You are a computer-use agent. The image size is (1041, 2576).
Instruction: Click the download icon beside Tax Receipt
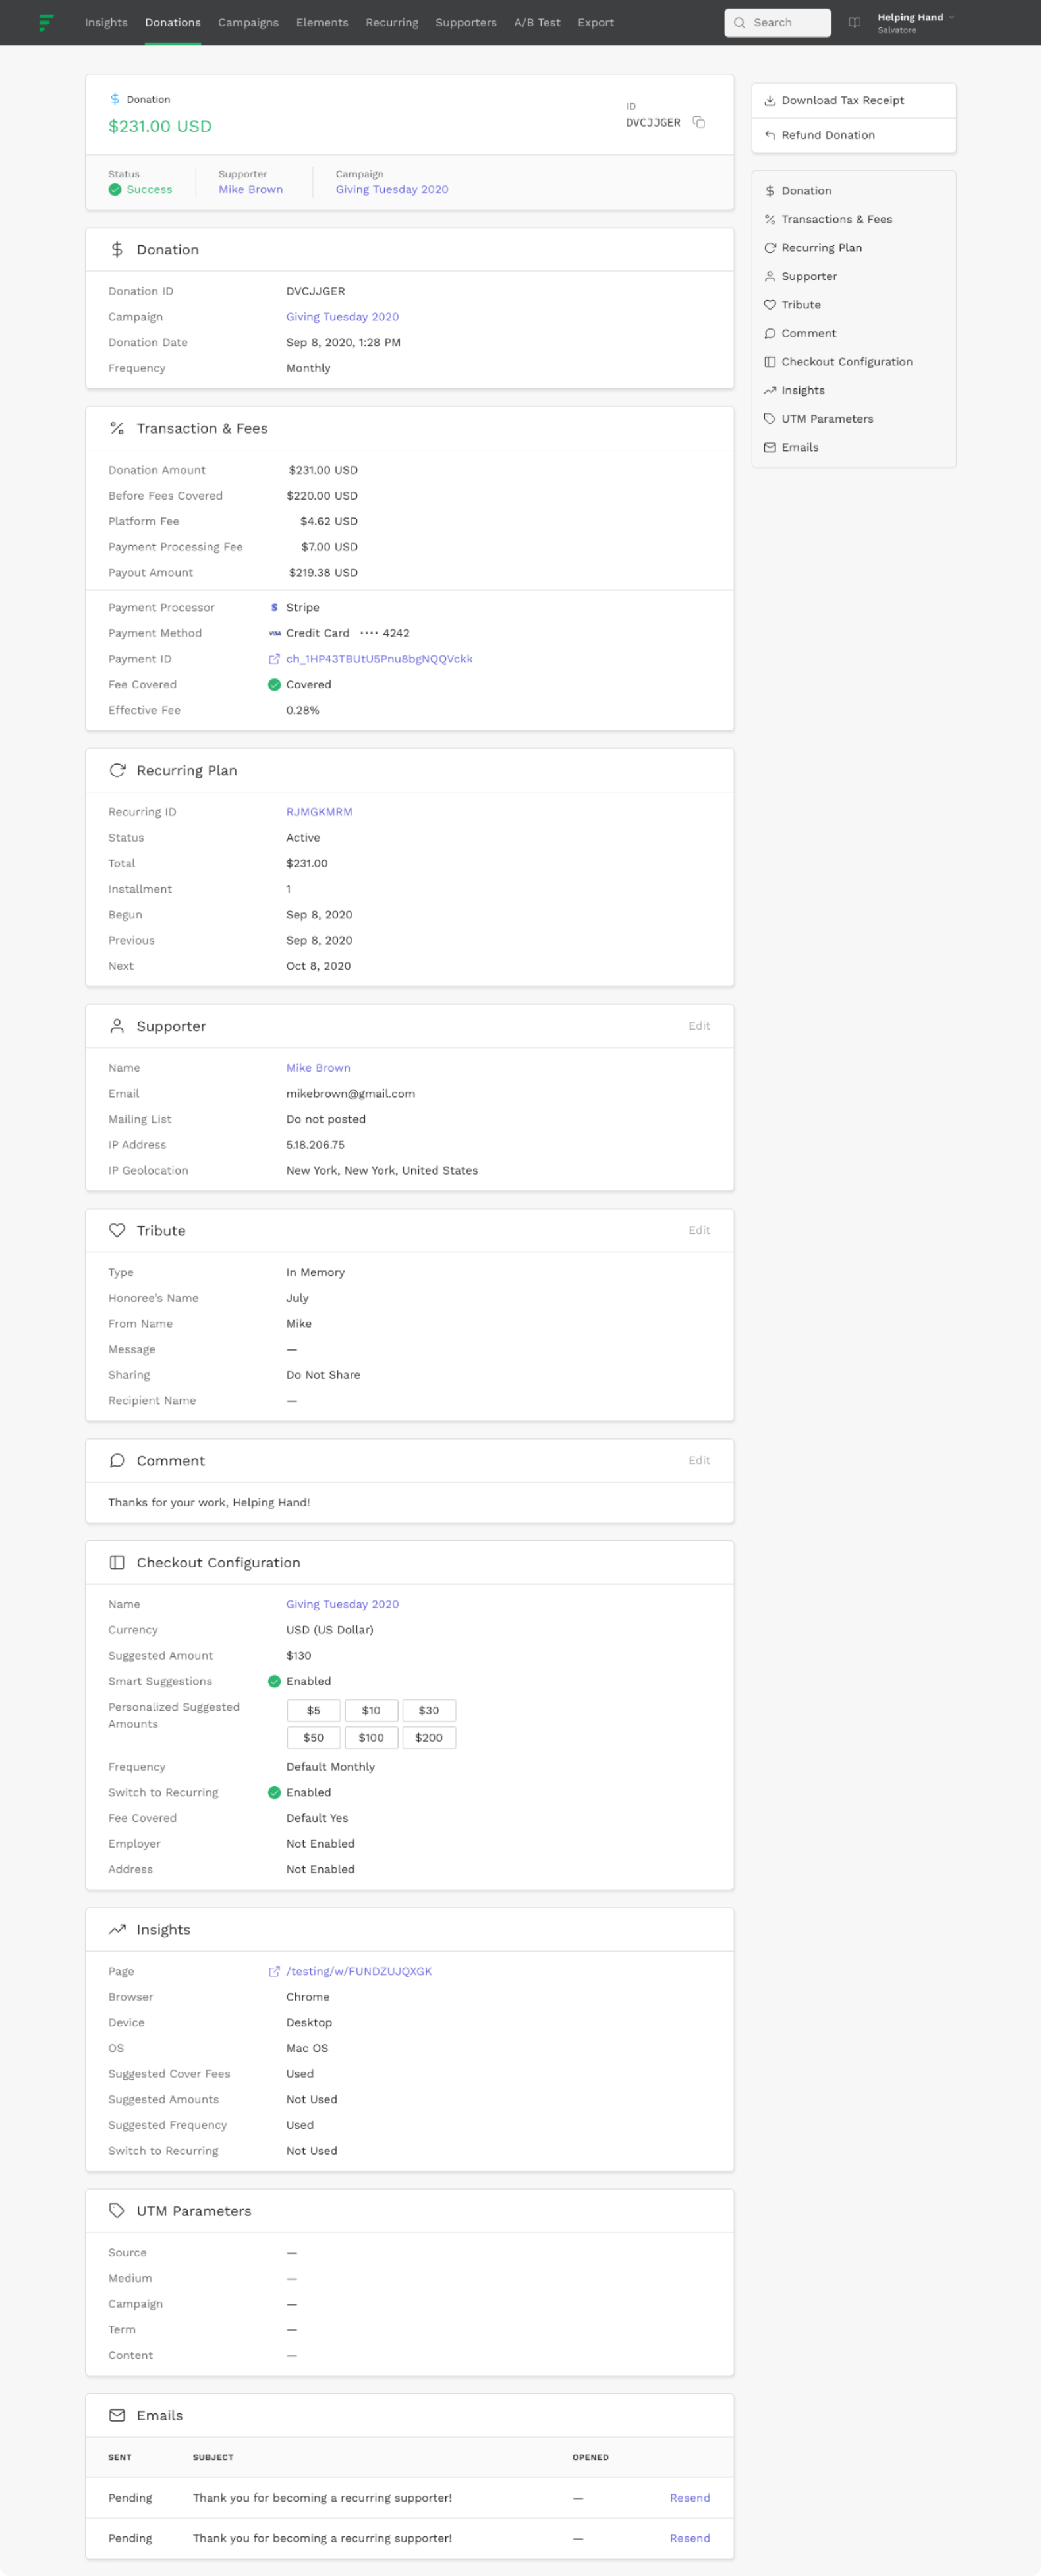pos(770,100)
